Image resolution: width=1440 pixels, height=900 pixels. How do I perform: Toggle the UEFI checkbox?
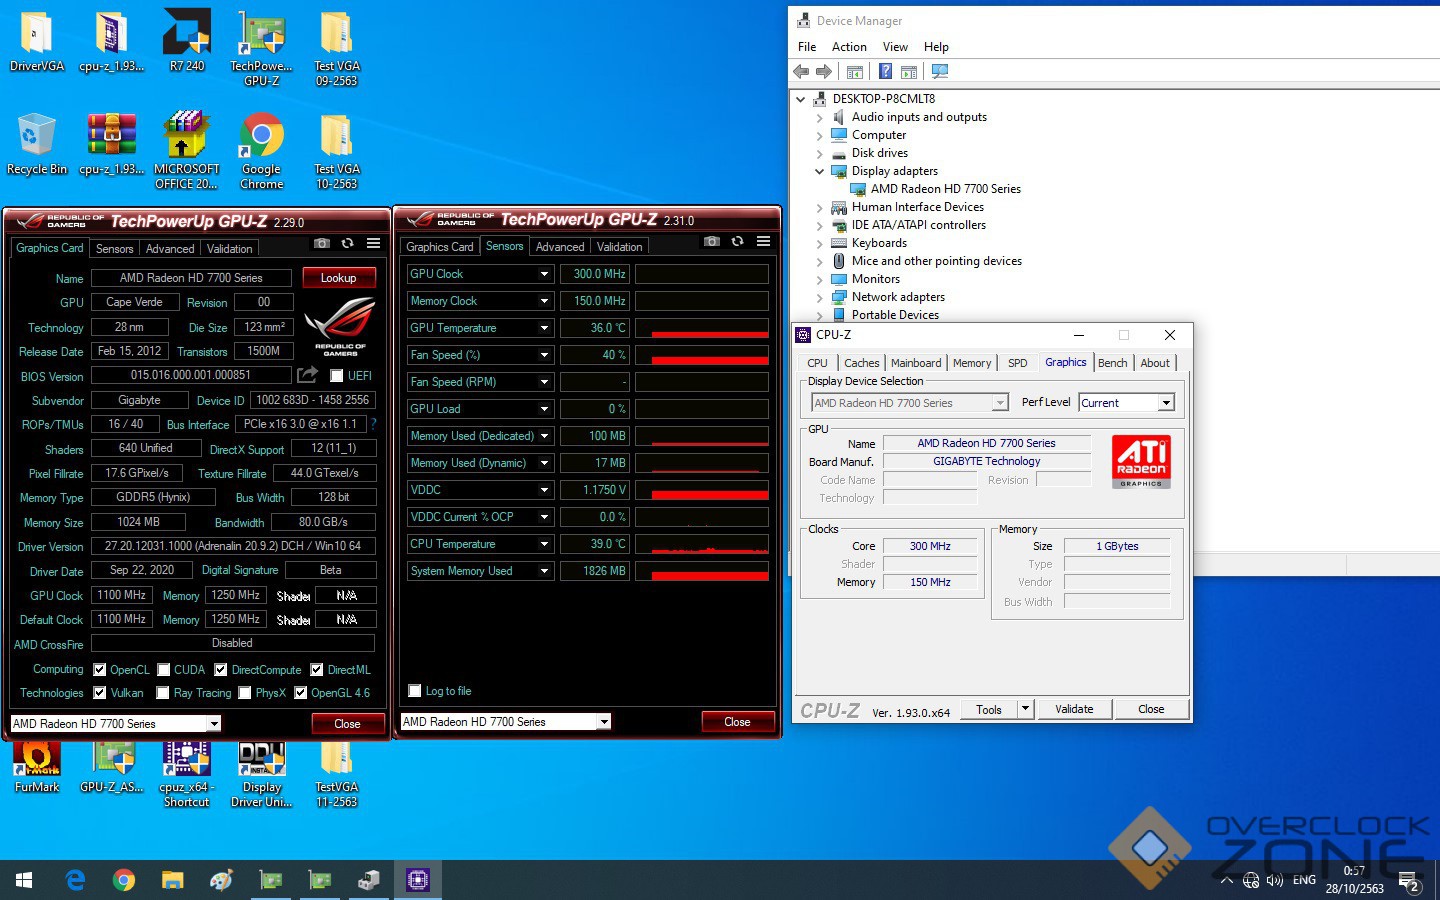point(337,376)
